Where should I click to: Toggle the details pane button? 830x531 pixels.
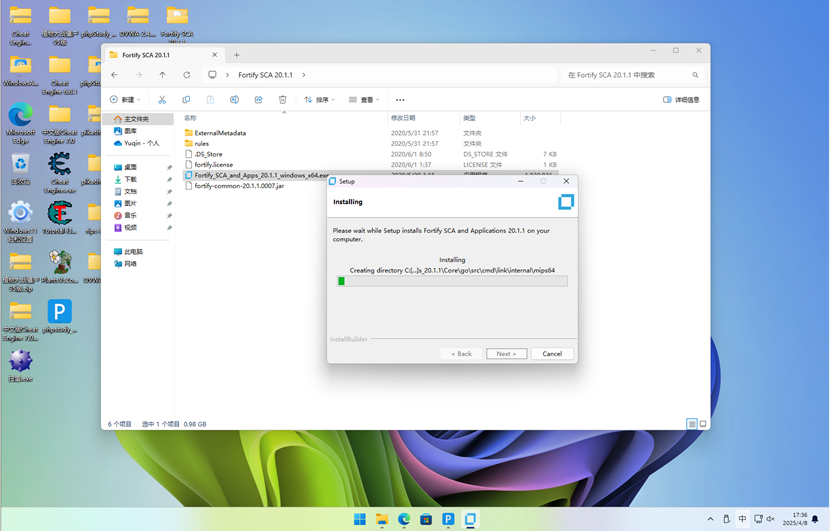coord(681,100)
